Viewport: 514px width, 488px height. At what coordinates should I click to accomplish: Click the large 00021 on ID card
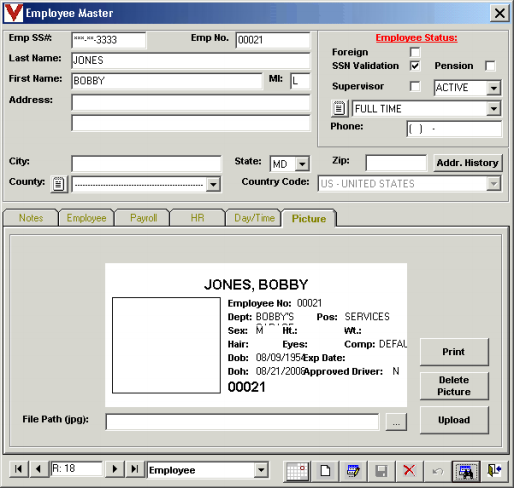[246, 387]
